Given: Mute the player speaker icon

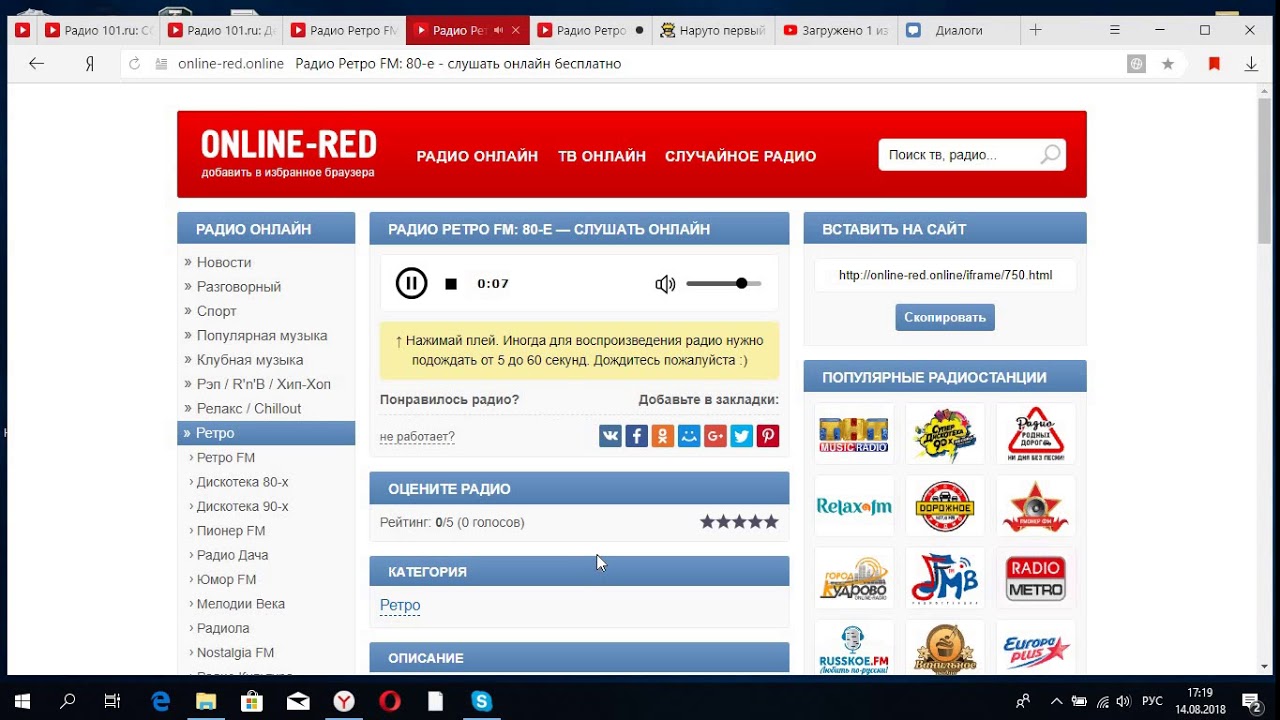Looking at the screenshot, I should [x=665, y=284].
